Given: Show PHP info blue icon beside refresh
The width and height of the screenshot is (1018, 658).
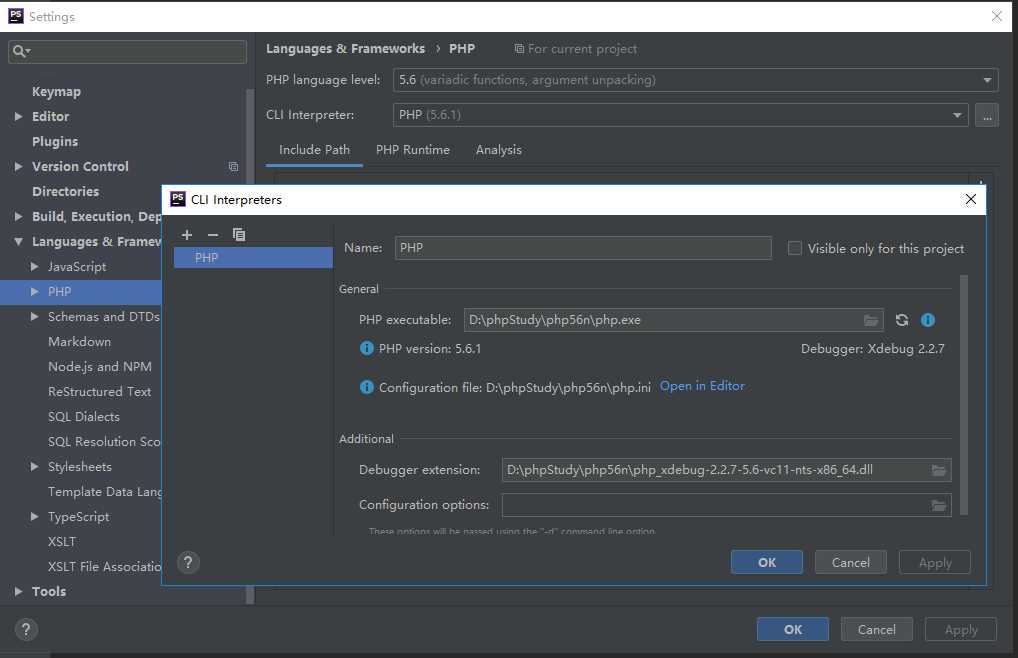Looking at the screenshot, I should pos(928,320).
